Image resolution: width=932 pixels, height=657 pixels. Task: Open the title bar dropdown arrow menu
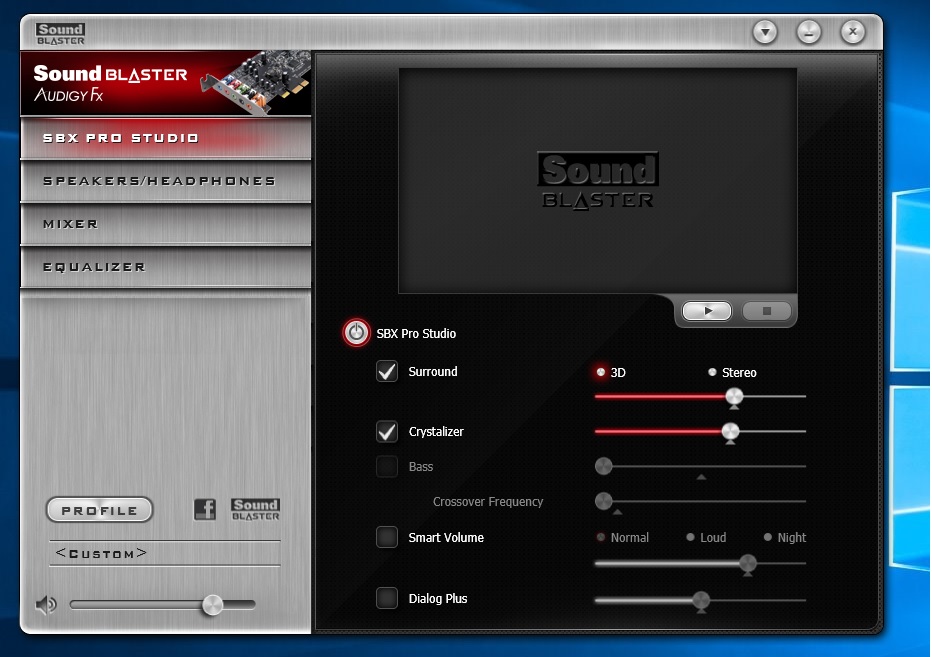pos(765,32)
